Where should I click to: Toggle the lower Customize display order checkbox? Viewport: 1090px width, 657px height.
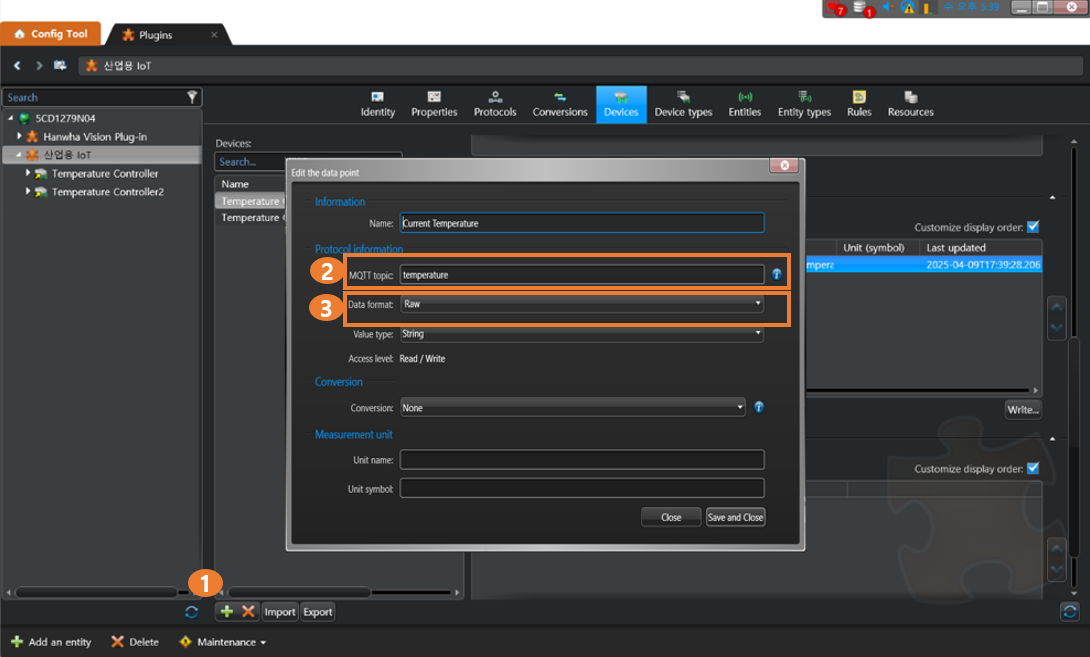point(1033,469)
